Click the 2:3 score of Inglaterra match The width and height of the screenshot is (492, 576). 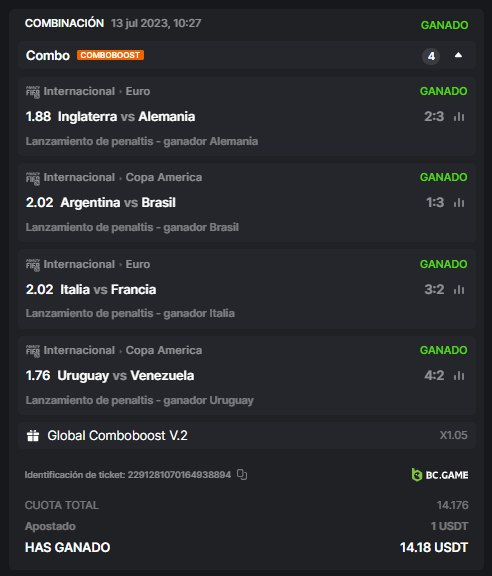(434, 117)
